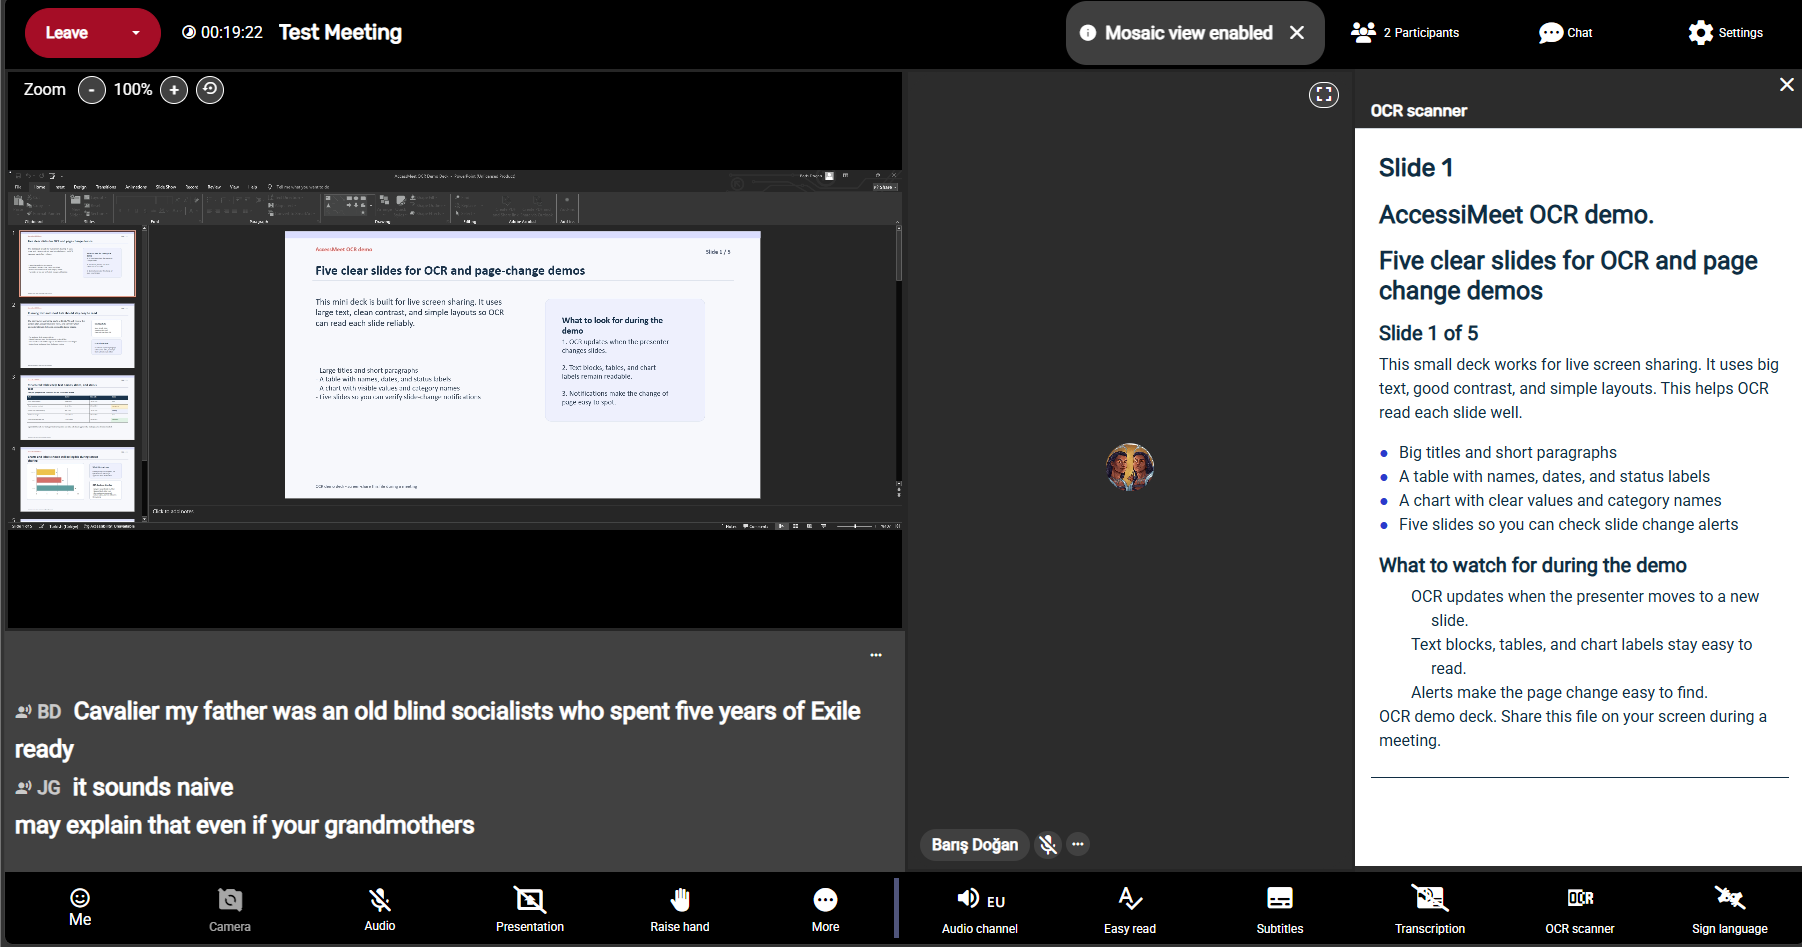Screen dimensions: 1802x947
Task: Click the 'Test Meeting' title
Action: click(x=340, y=32)
